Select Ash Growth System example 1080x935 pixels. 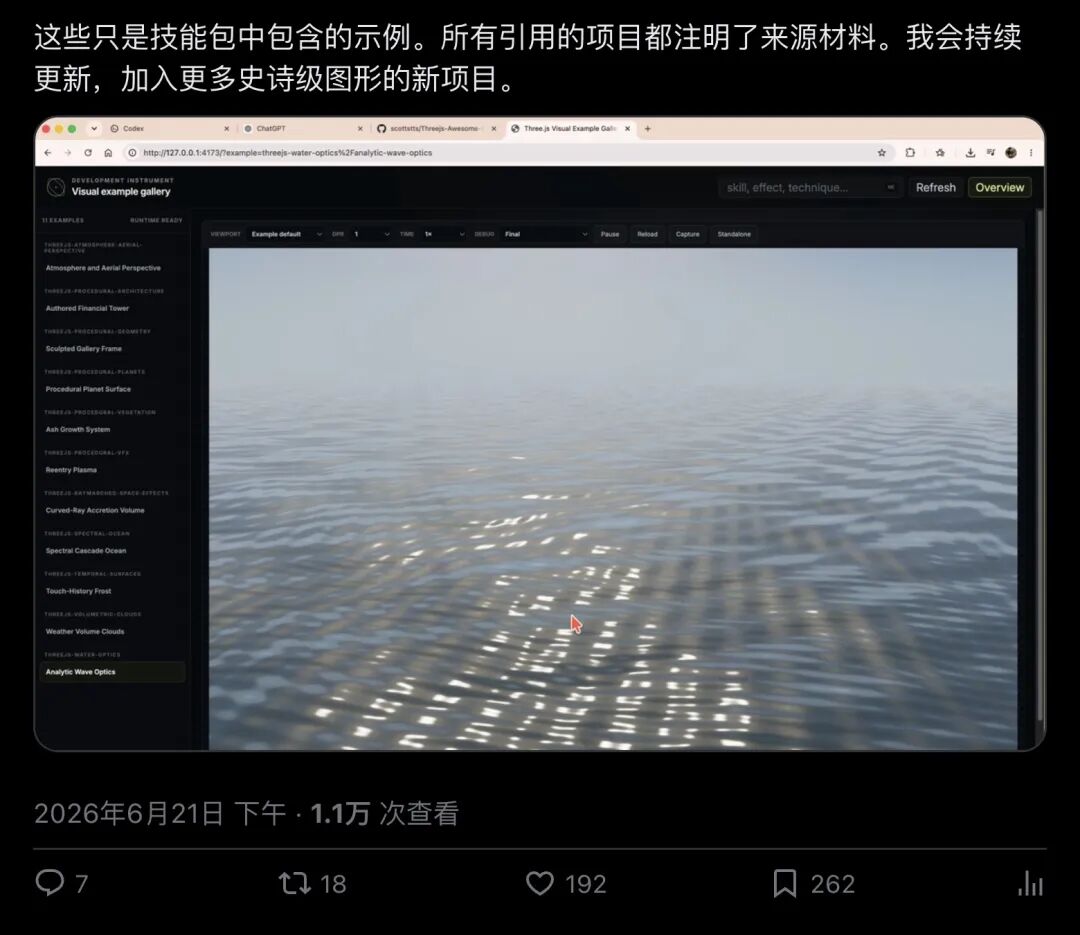[x=112, y=429]
